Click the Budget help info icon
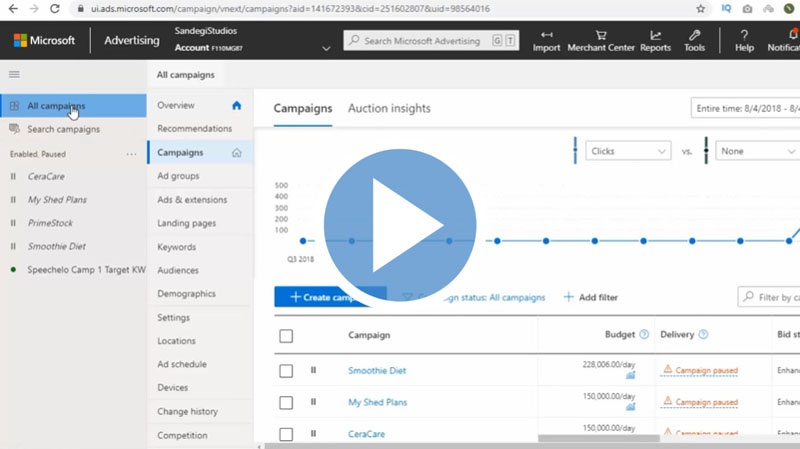The height and width of the screenshot is (449, 800). [644, 334]
